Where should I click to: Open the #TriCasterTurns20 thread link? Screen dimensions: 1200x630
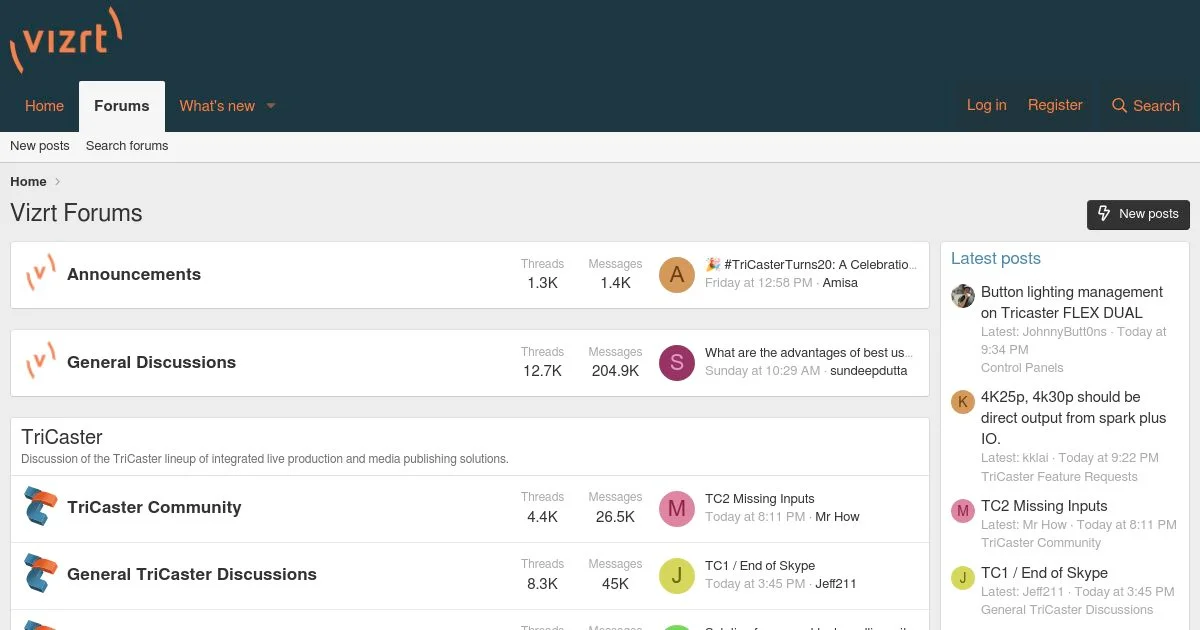[810, 265]
